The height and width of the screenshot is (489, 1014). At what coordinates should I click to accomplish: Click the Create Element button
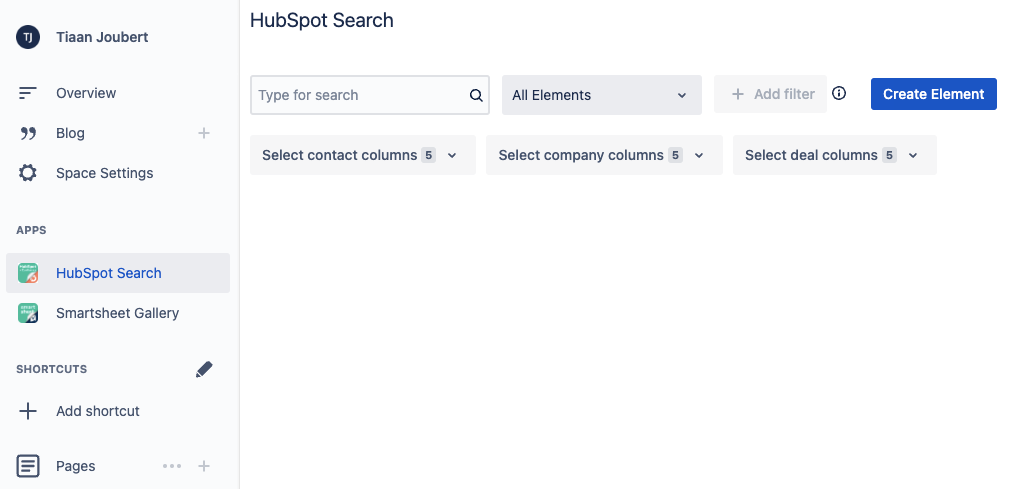point(933,94)
